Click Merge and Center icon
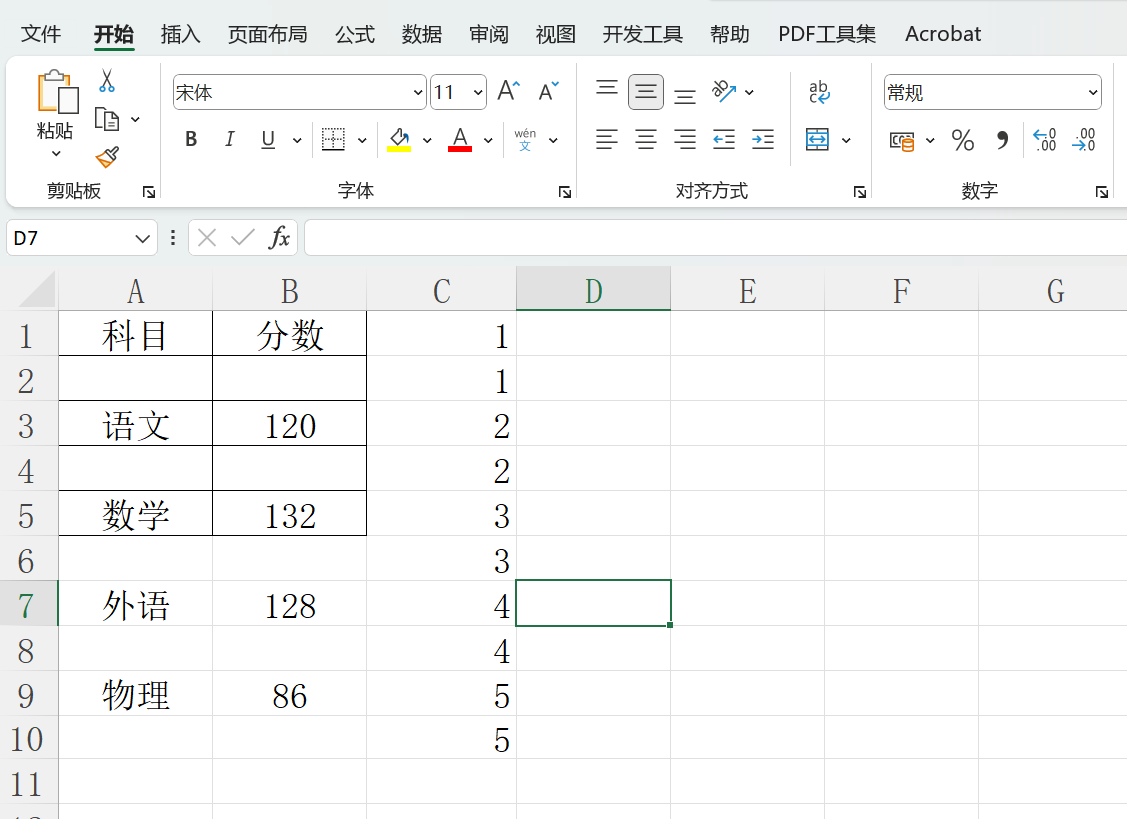 coord(817,139)
